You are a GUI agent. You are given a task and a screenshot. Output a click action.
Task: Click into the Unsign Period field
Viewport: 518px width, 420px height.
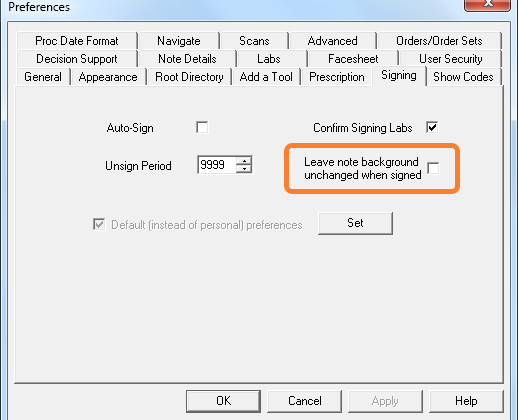[x=217, y=165]
